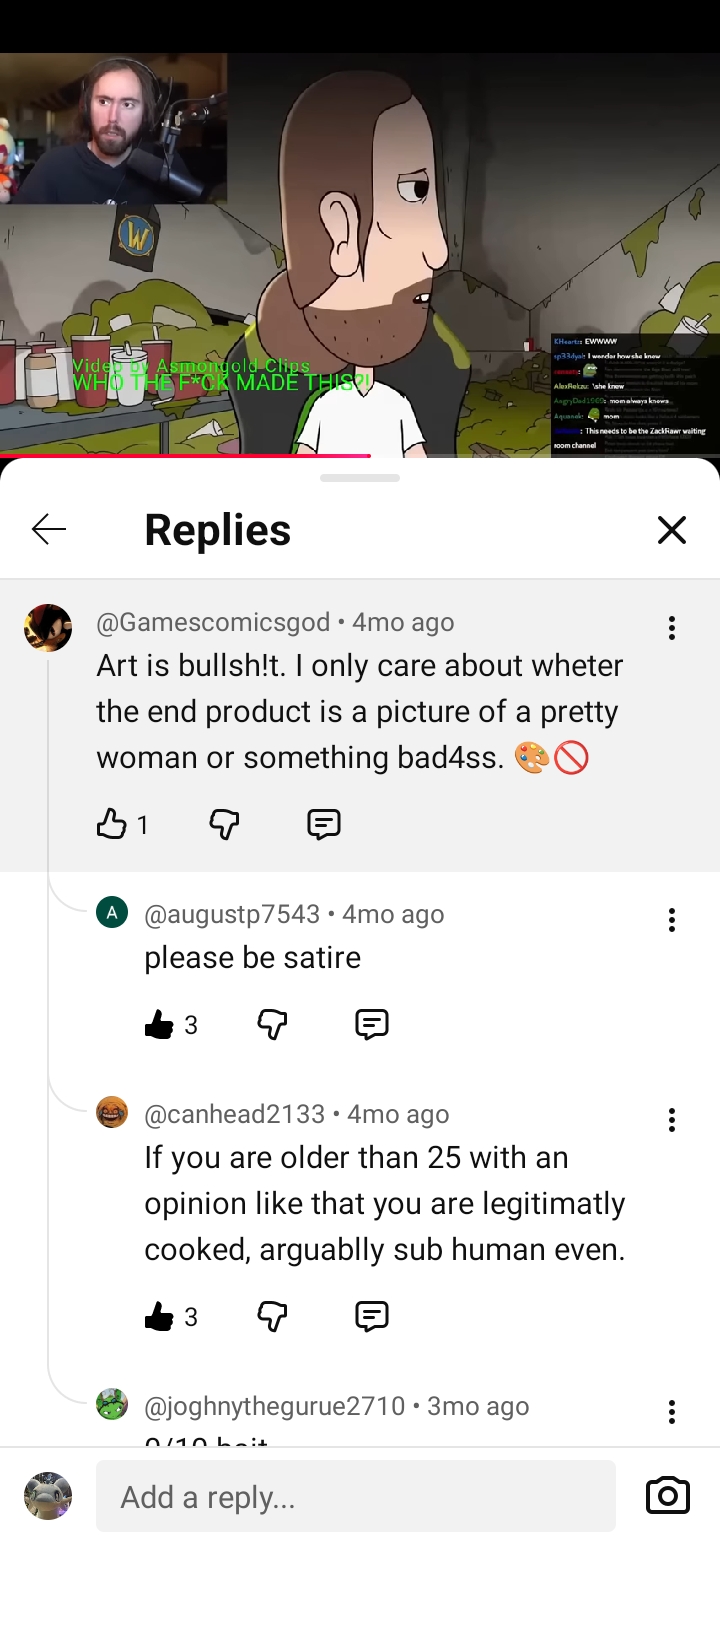Go back from the Replies panel

pos(48,529)
